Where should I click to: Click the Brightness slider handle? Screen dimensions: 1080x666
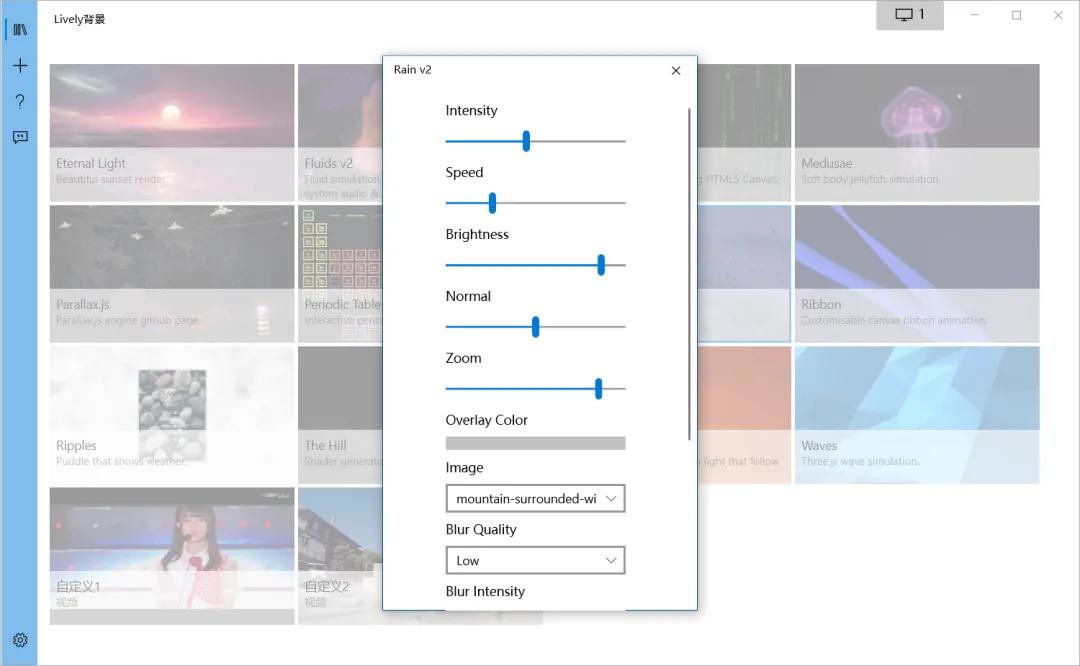coord(601,265)
